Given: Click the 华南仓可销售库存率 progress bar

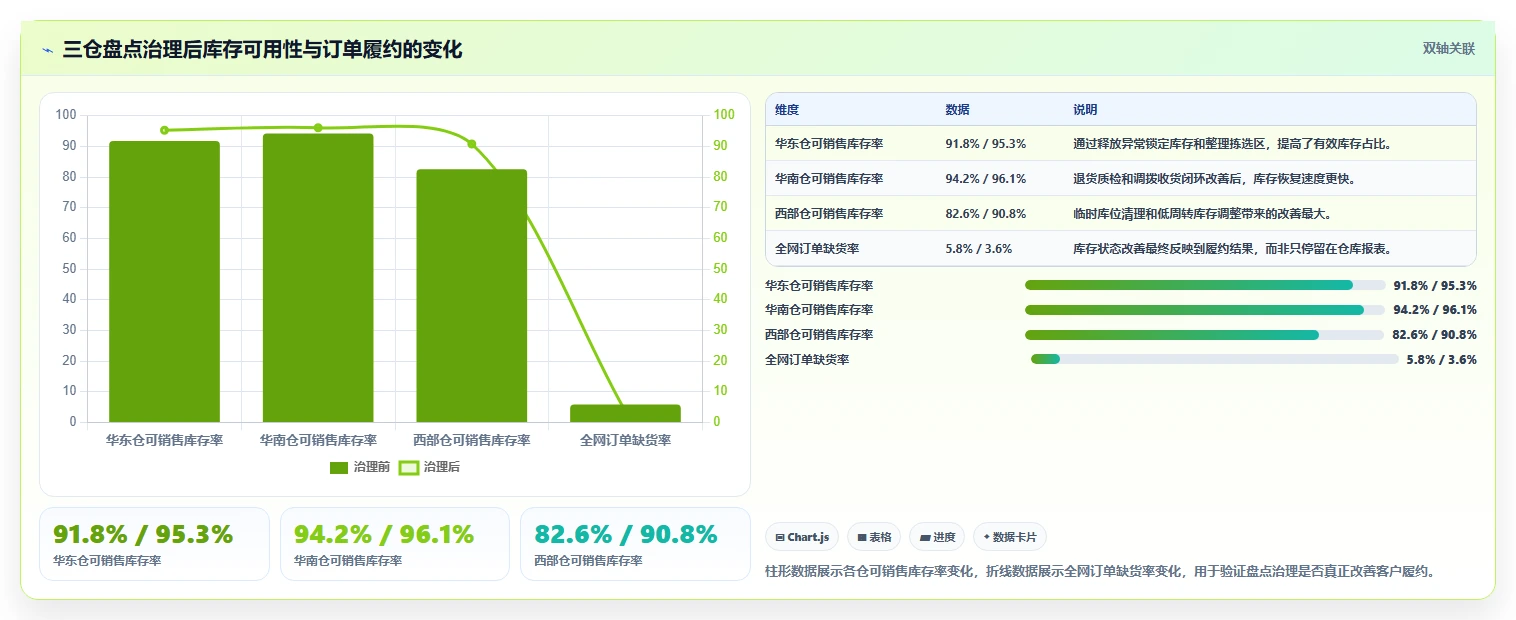Looking at the screenshot, I should (x=1205, y=310).
